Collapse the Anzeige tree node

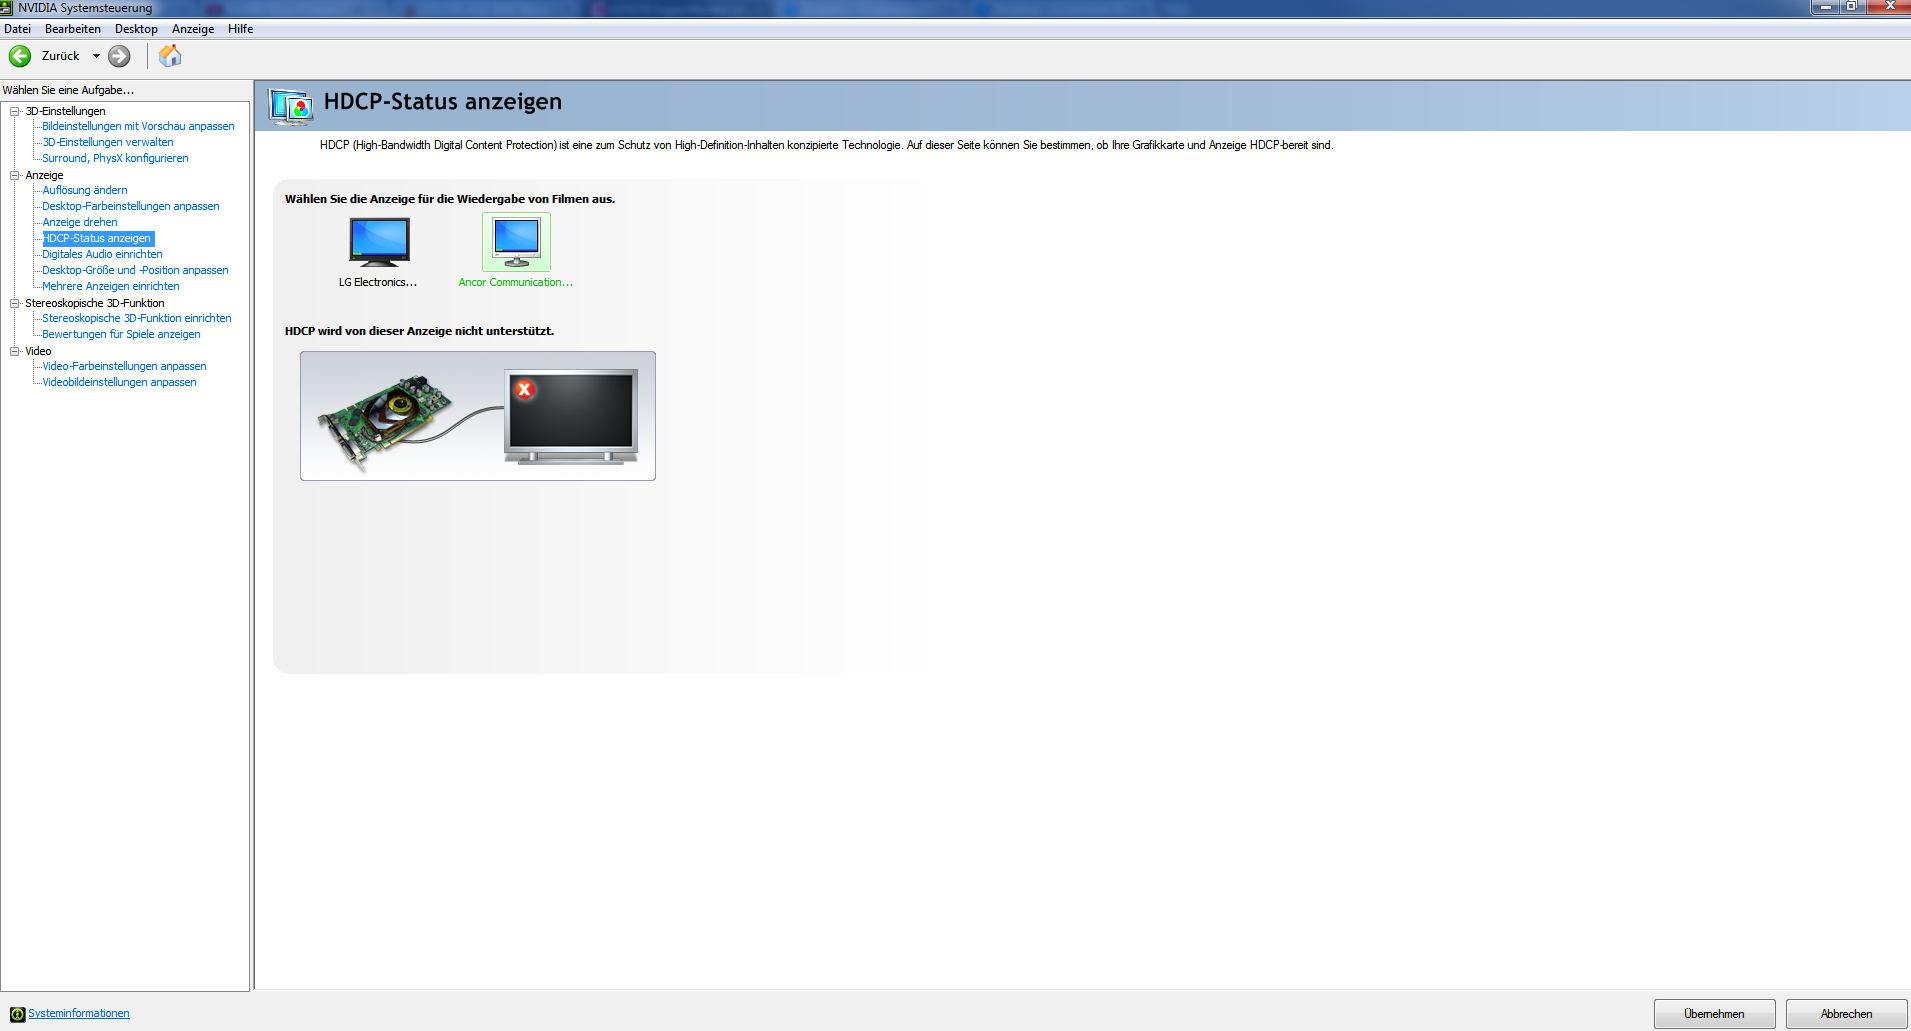15,175
